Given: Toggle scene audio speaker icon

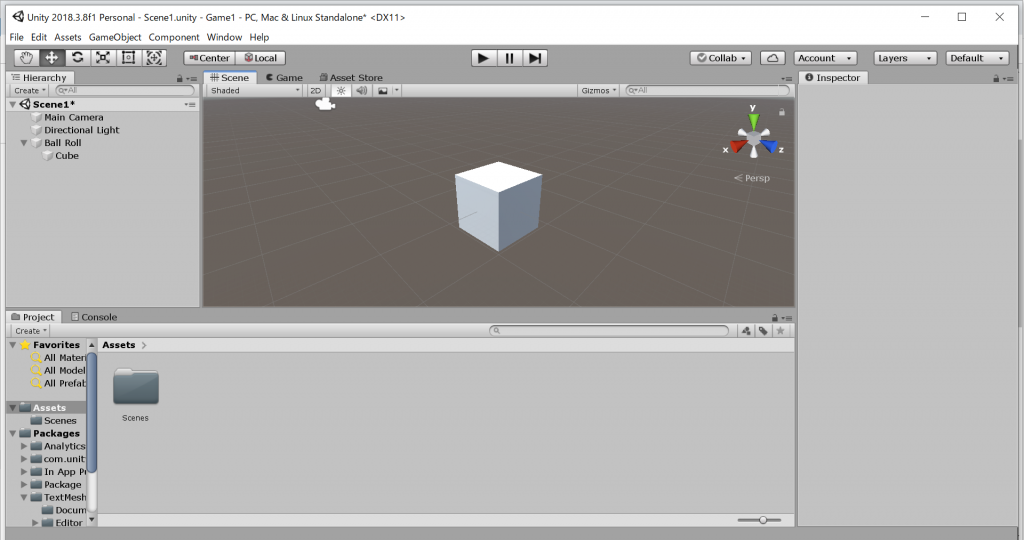Looking at the screenshot, I should pyautogui.click(x=361, y=91).
